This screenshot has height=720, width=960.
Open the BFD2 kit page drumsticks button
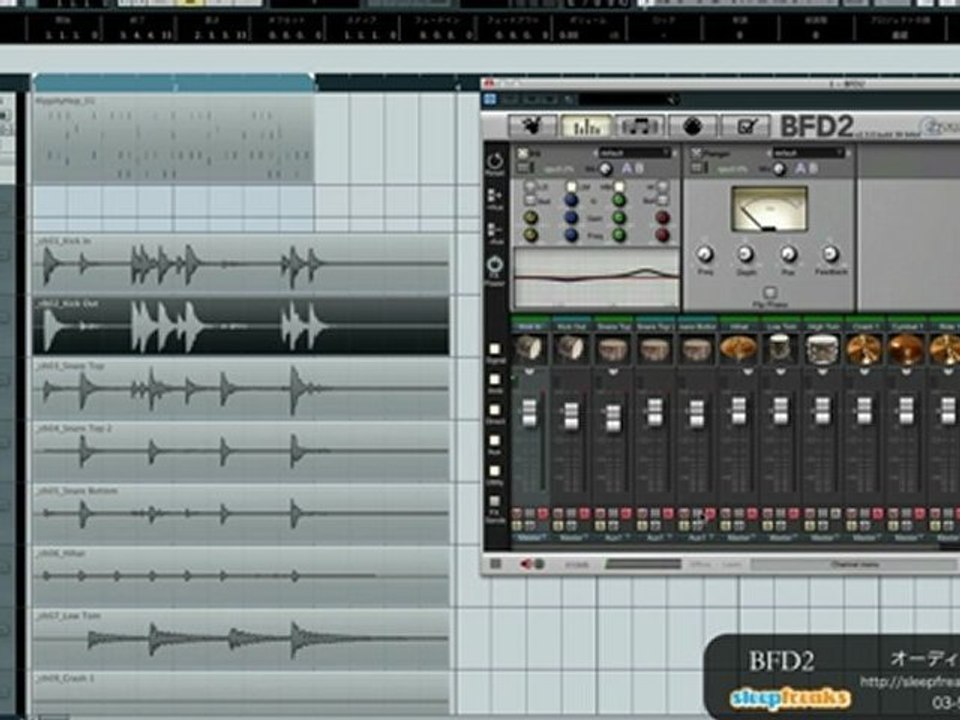point(532,126)
